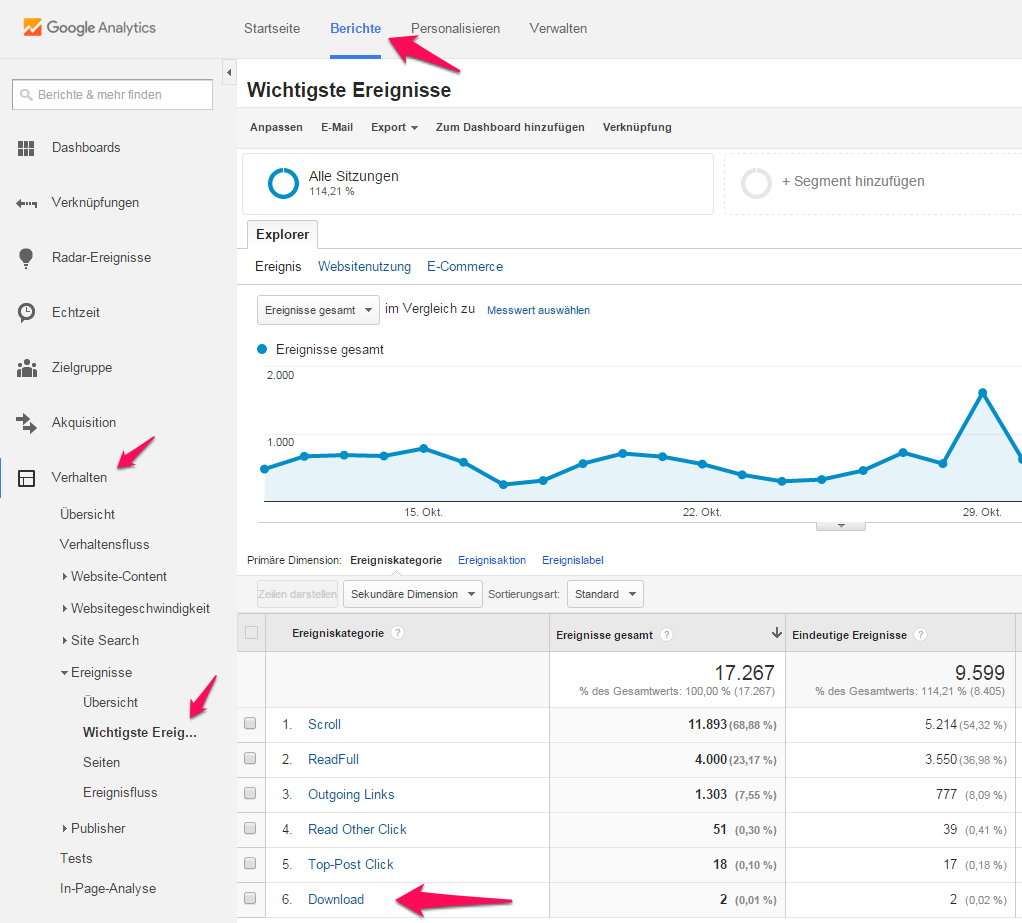Viewport: 1022px width, 923px height.
Task: Open Ereignisfluss in the sidebar
Action: point(120,793)
